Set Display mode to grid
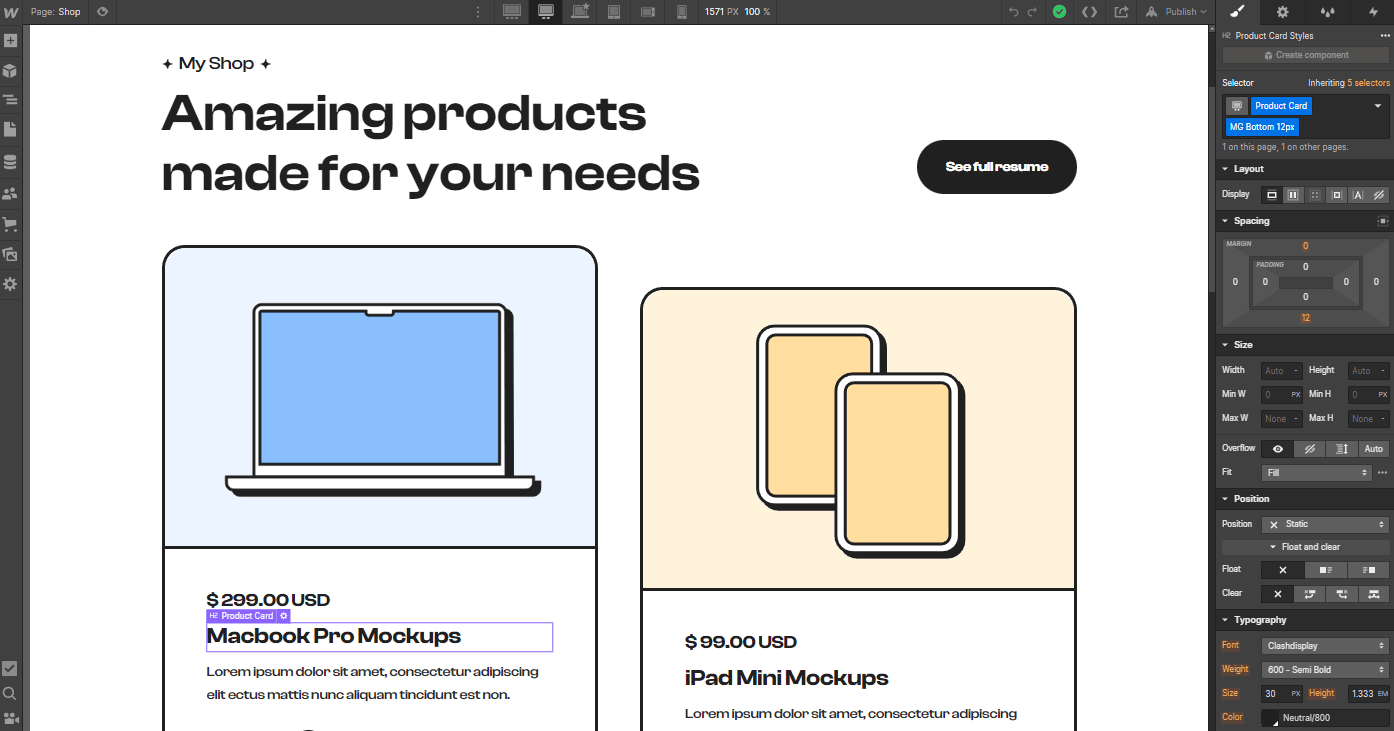 (1314, 194)
